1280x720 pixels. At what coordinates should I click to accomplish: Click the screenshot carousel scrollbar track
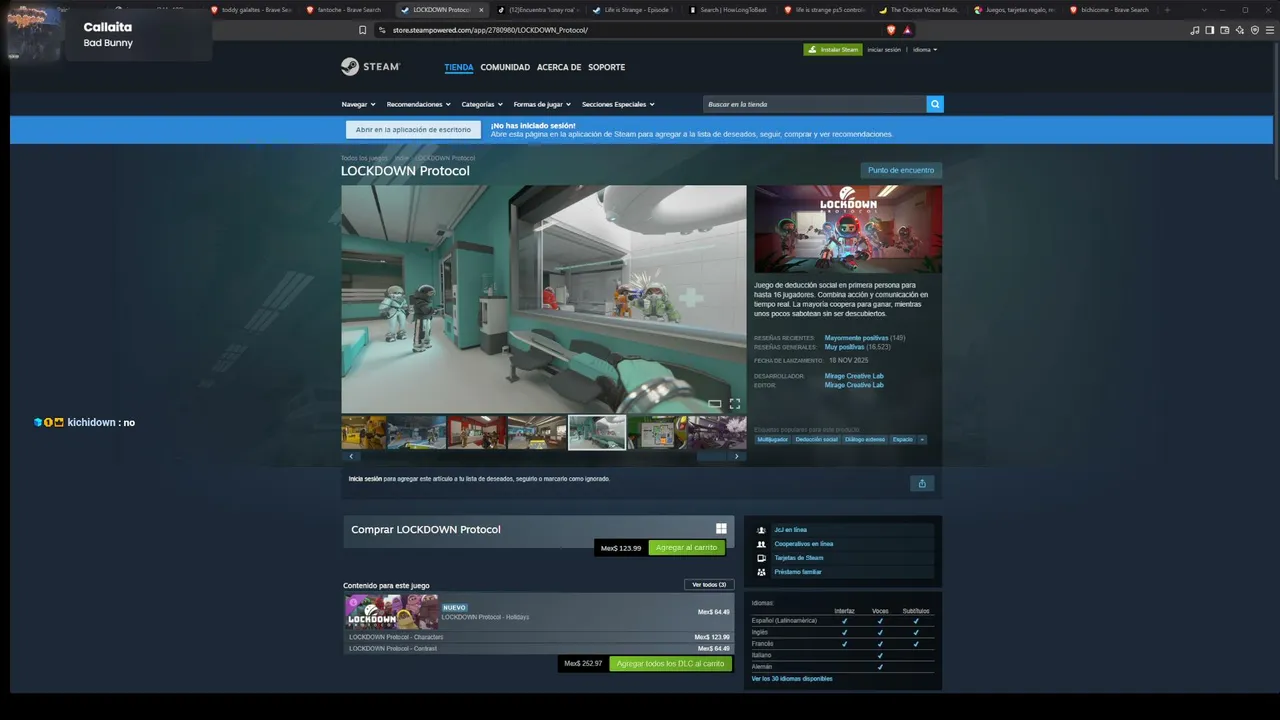[x=544, y=456]
